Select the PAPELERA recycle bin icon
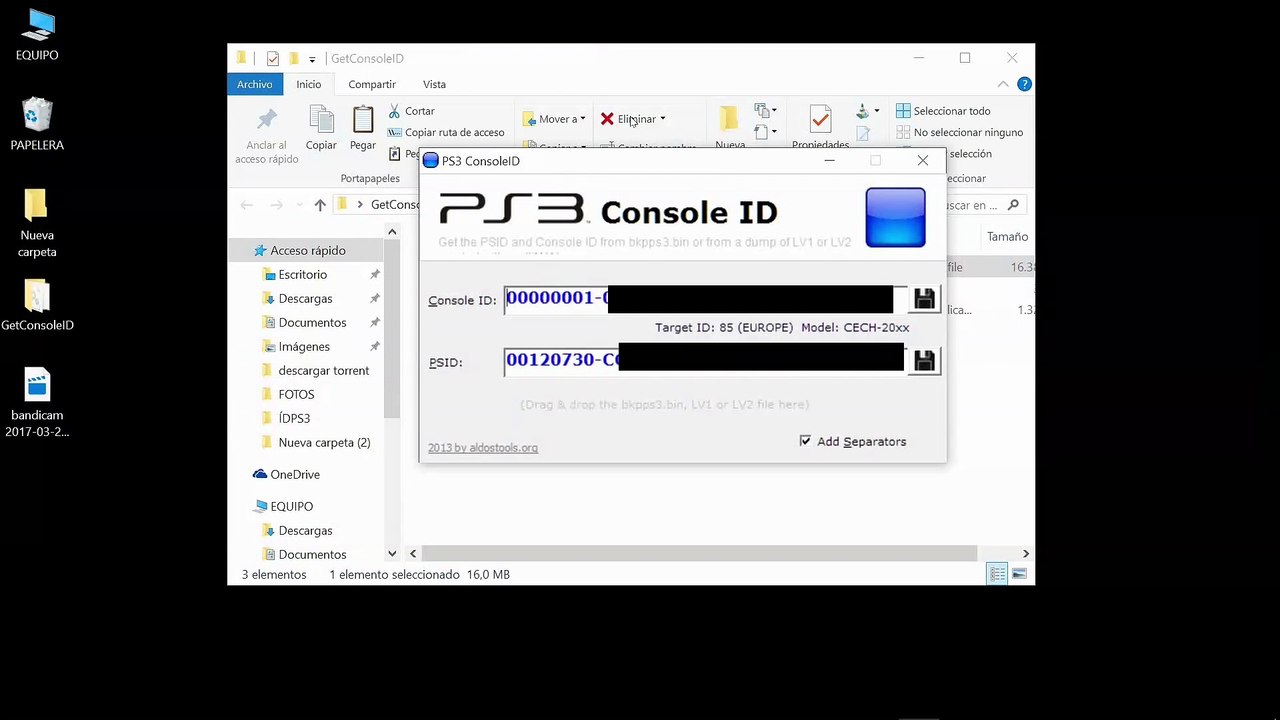Viewport: 1280px width, 720px height. tap(37, 124)
